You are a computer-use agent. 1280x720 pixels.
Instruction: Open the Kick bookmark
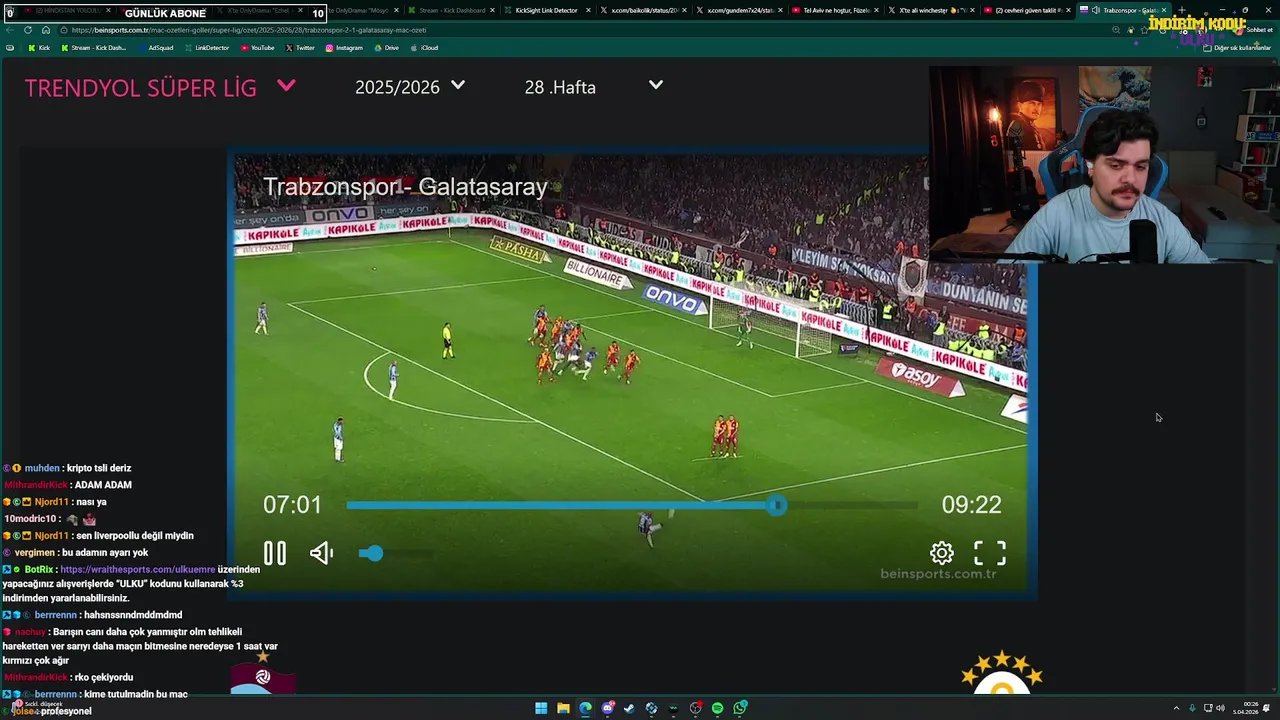(x=39, y=47)
